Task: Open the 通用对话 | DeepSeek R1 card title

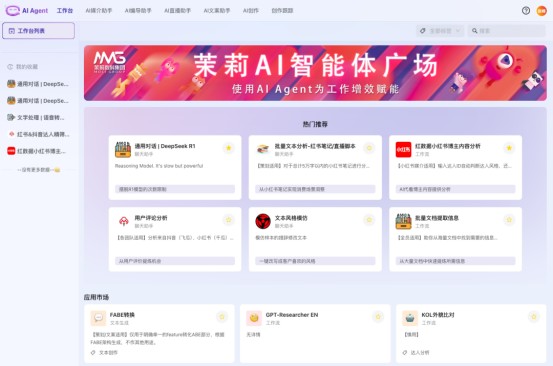Action: pyautogui.click(x=165, y=146)
